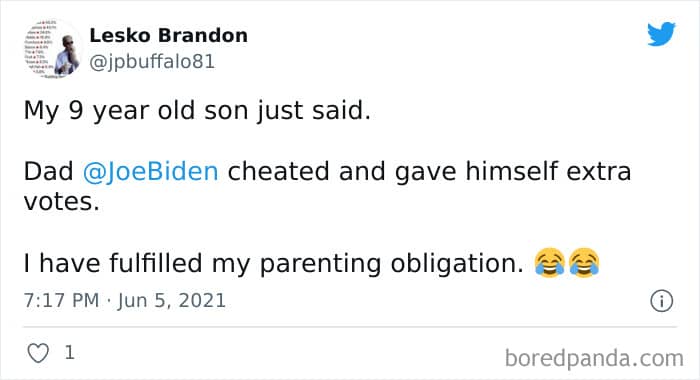
Task: Click the word 'votes.' in tweet
Action: click(61, 201)
